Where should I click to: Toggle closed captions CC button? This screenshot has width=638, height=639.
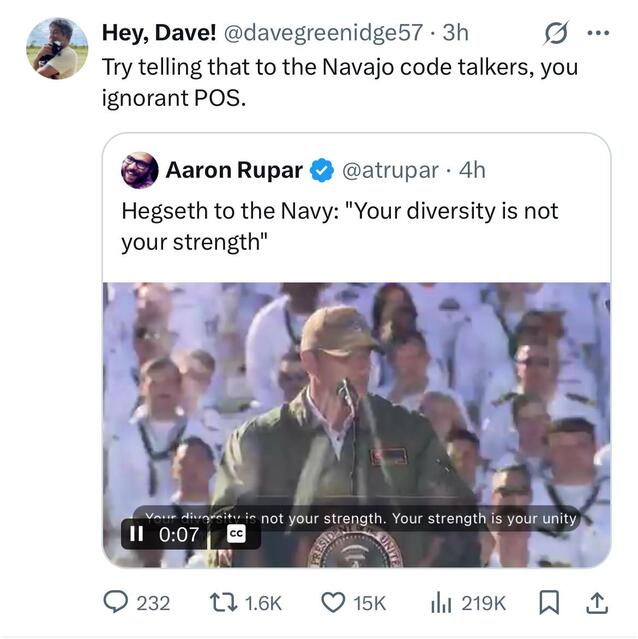pyautogui.click(x=236, y=534)
